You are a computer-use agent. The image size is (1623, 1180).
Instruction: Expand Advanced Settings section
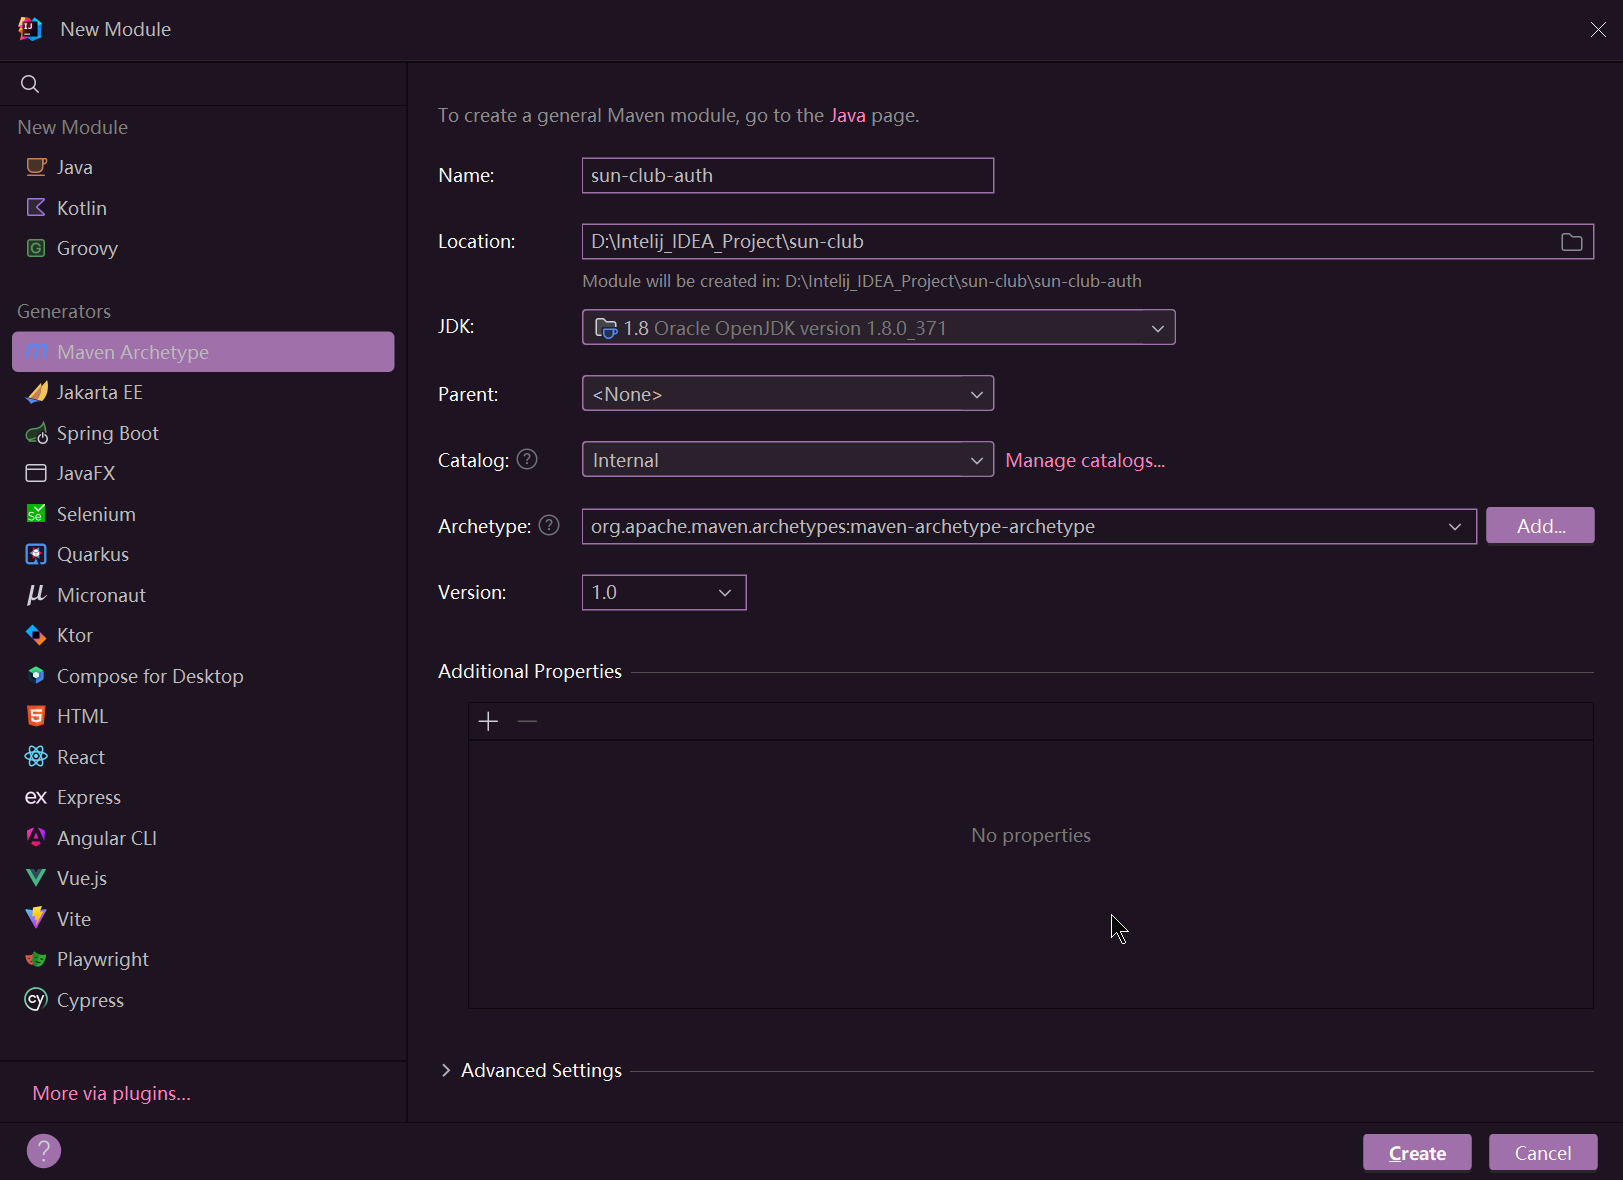click(x=446, y=1070)
